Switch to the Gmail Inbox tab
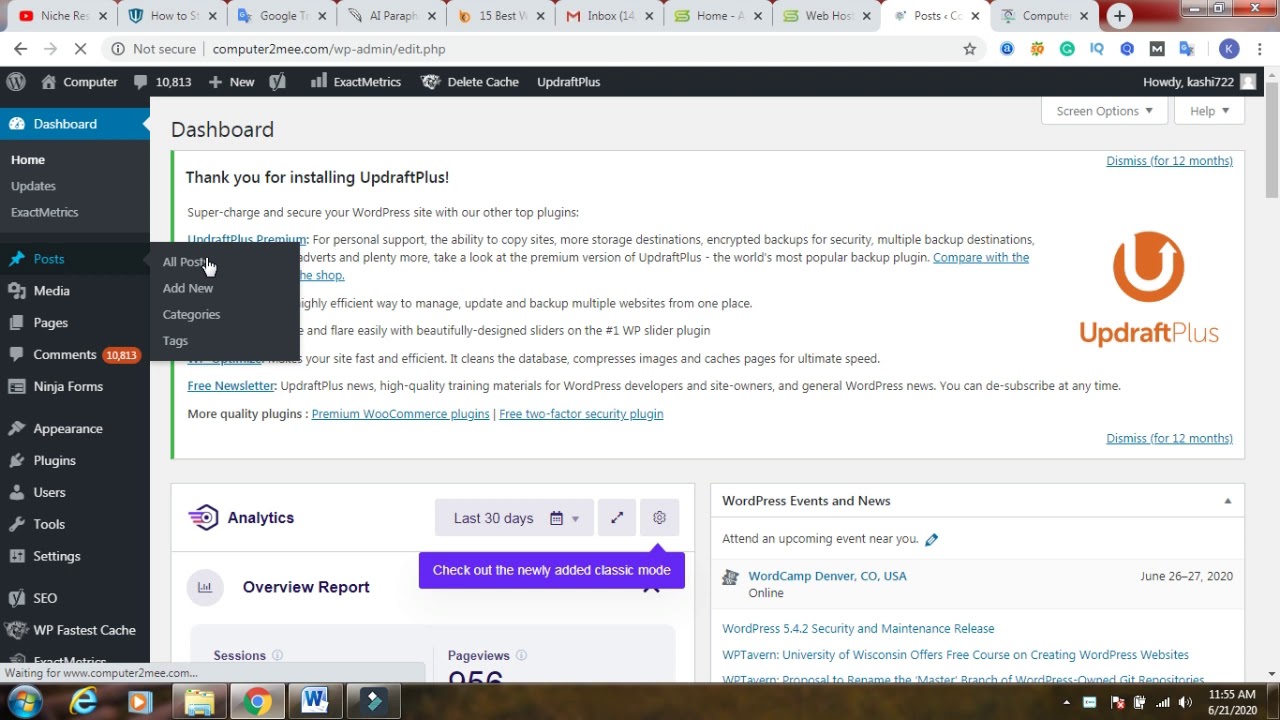Image resolution: width=1280 pixels, height=720 pixels. [609, 16]
